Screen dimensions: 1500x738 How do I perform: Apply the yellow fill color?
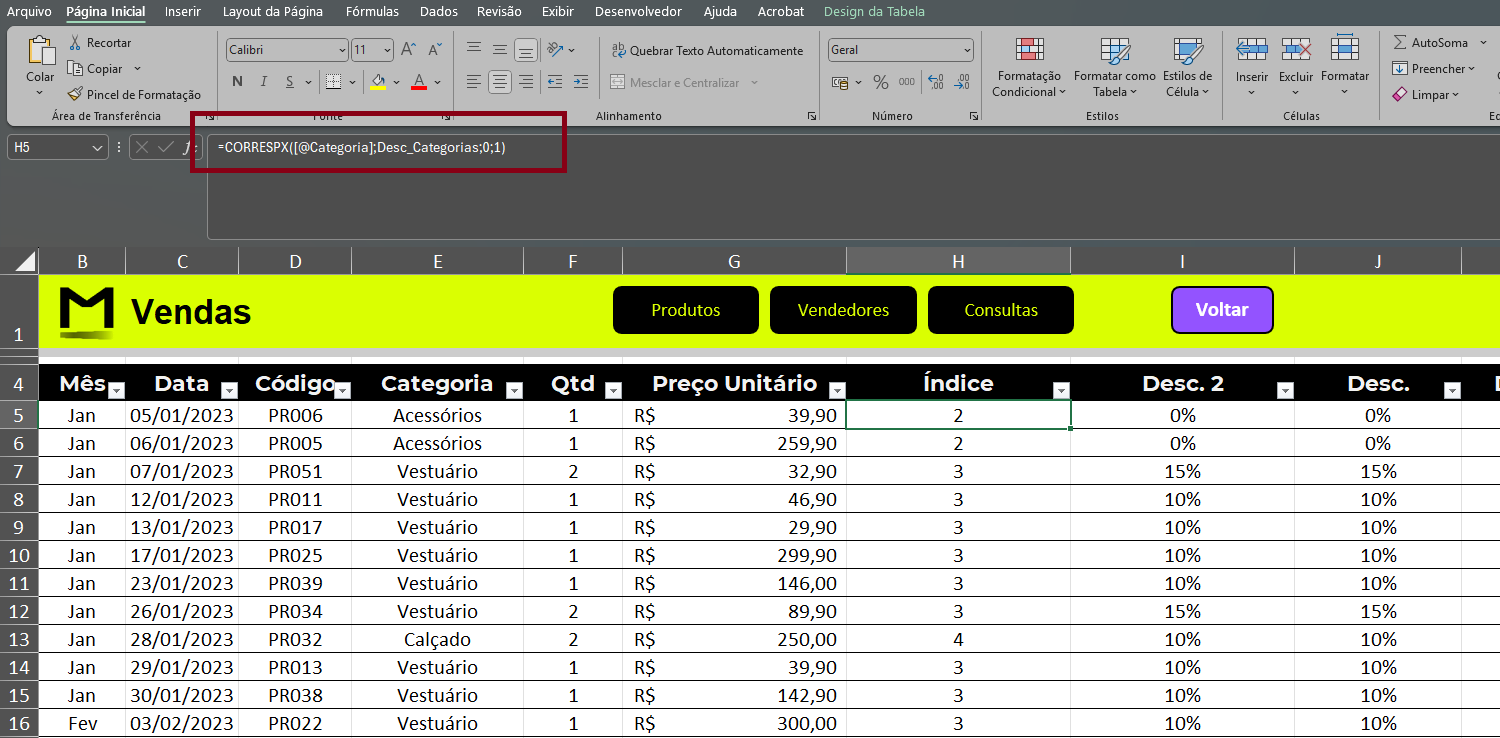378,82
